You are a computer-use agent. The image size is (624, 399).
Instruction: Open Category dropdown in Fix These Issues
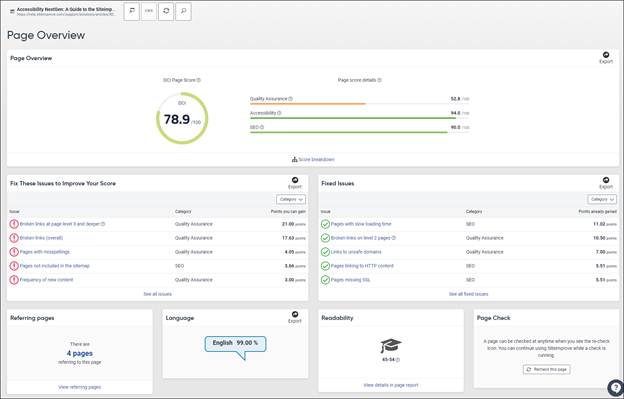(291, 199)
